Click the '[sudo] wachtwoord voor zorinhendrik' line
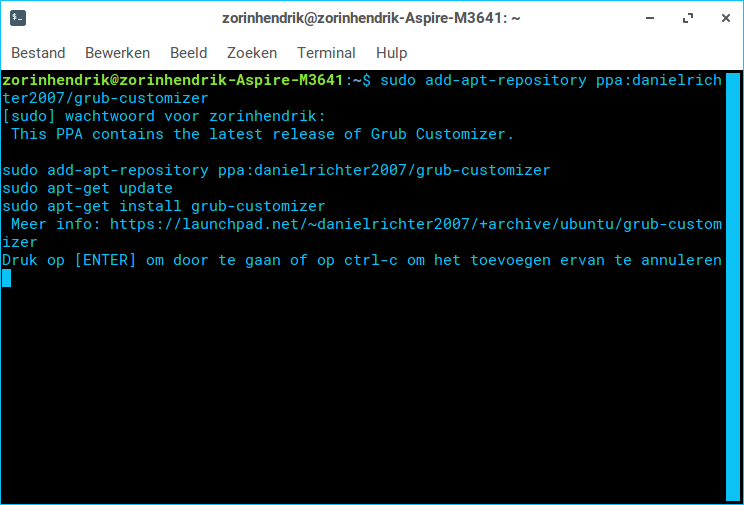The image size is (744, 505). (164, 116)
